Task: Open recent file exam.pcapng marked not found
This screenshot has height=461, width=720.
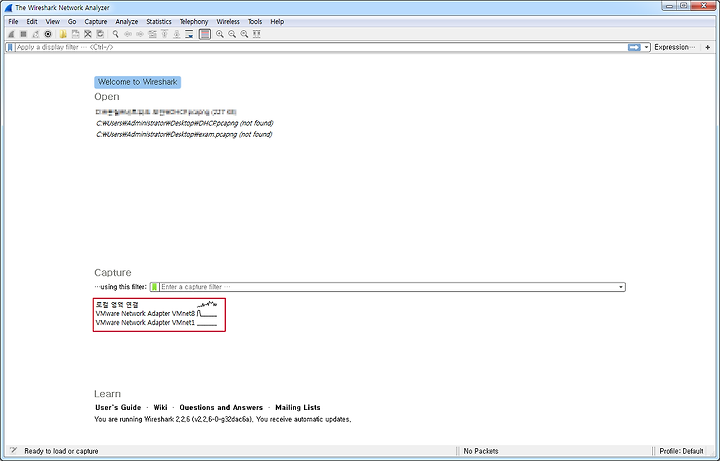Action: coord(184,135)
